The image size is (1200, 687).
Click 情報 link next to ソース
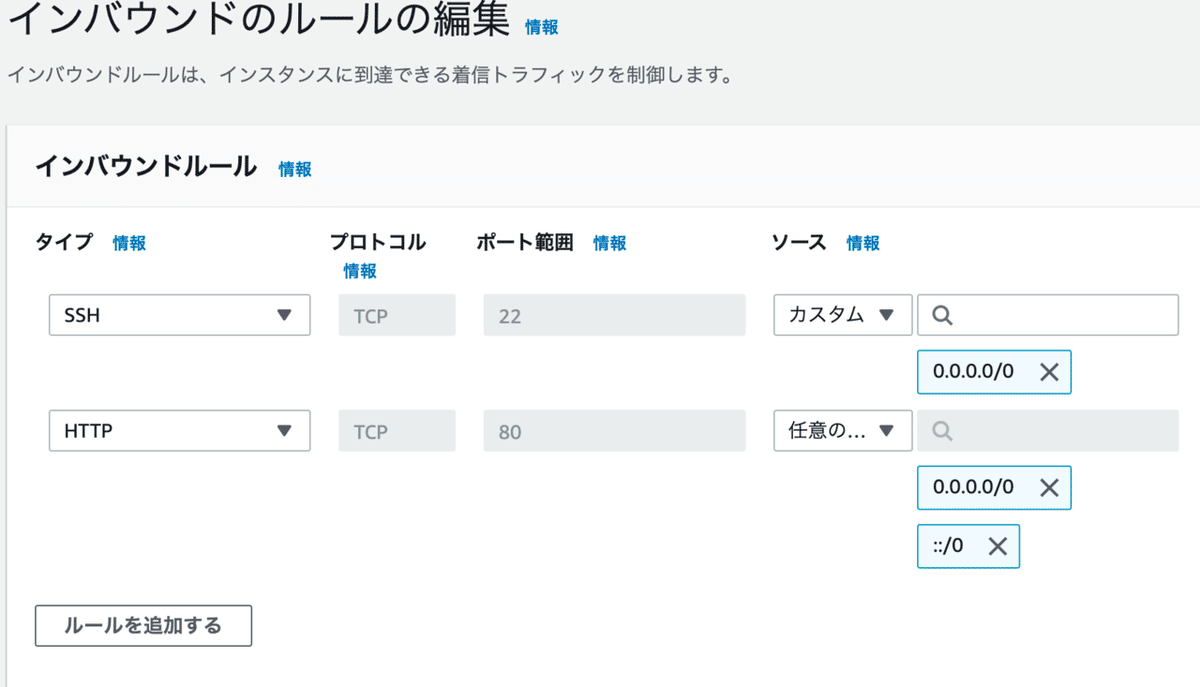(863, 243)
